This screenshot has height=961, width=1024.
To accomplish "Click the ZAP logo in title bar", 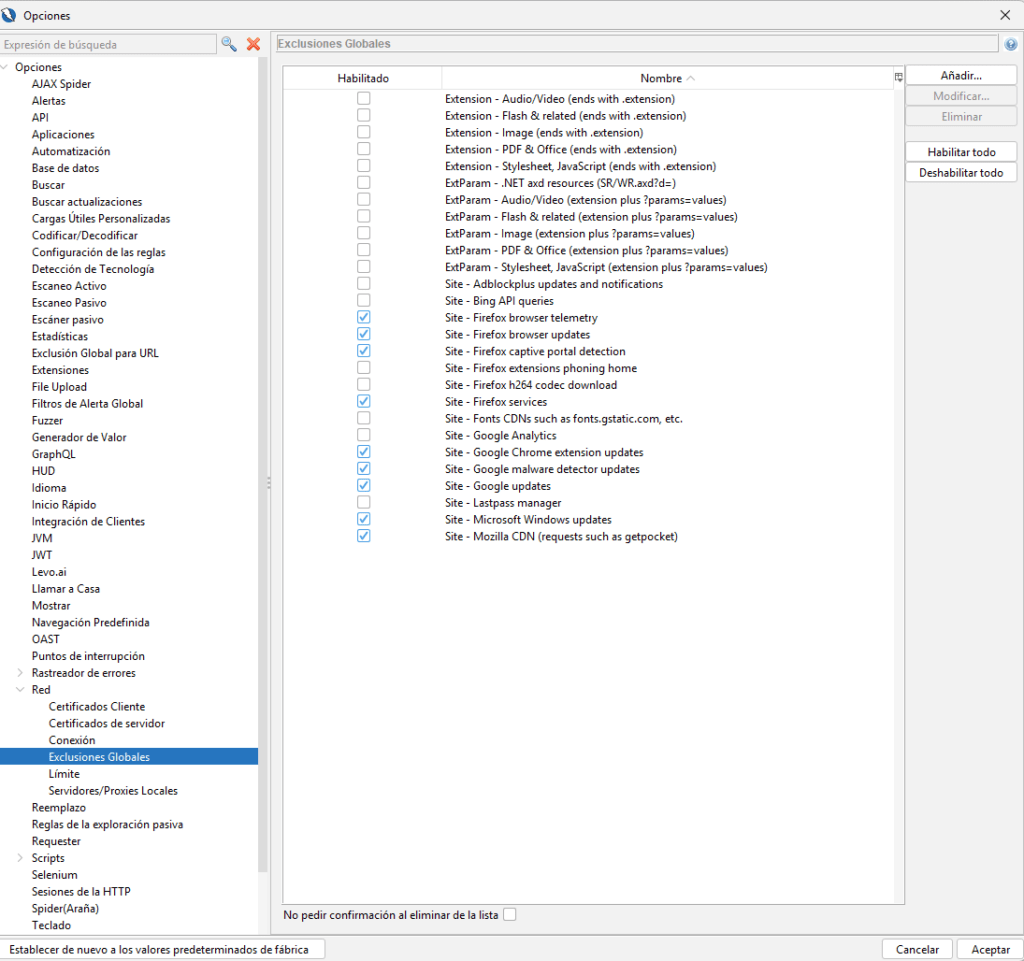I will [x=11, y=15].
